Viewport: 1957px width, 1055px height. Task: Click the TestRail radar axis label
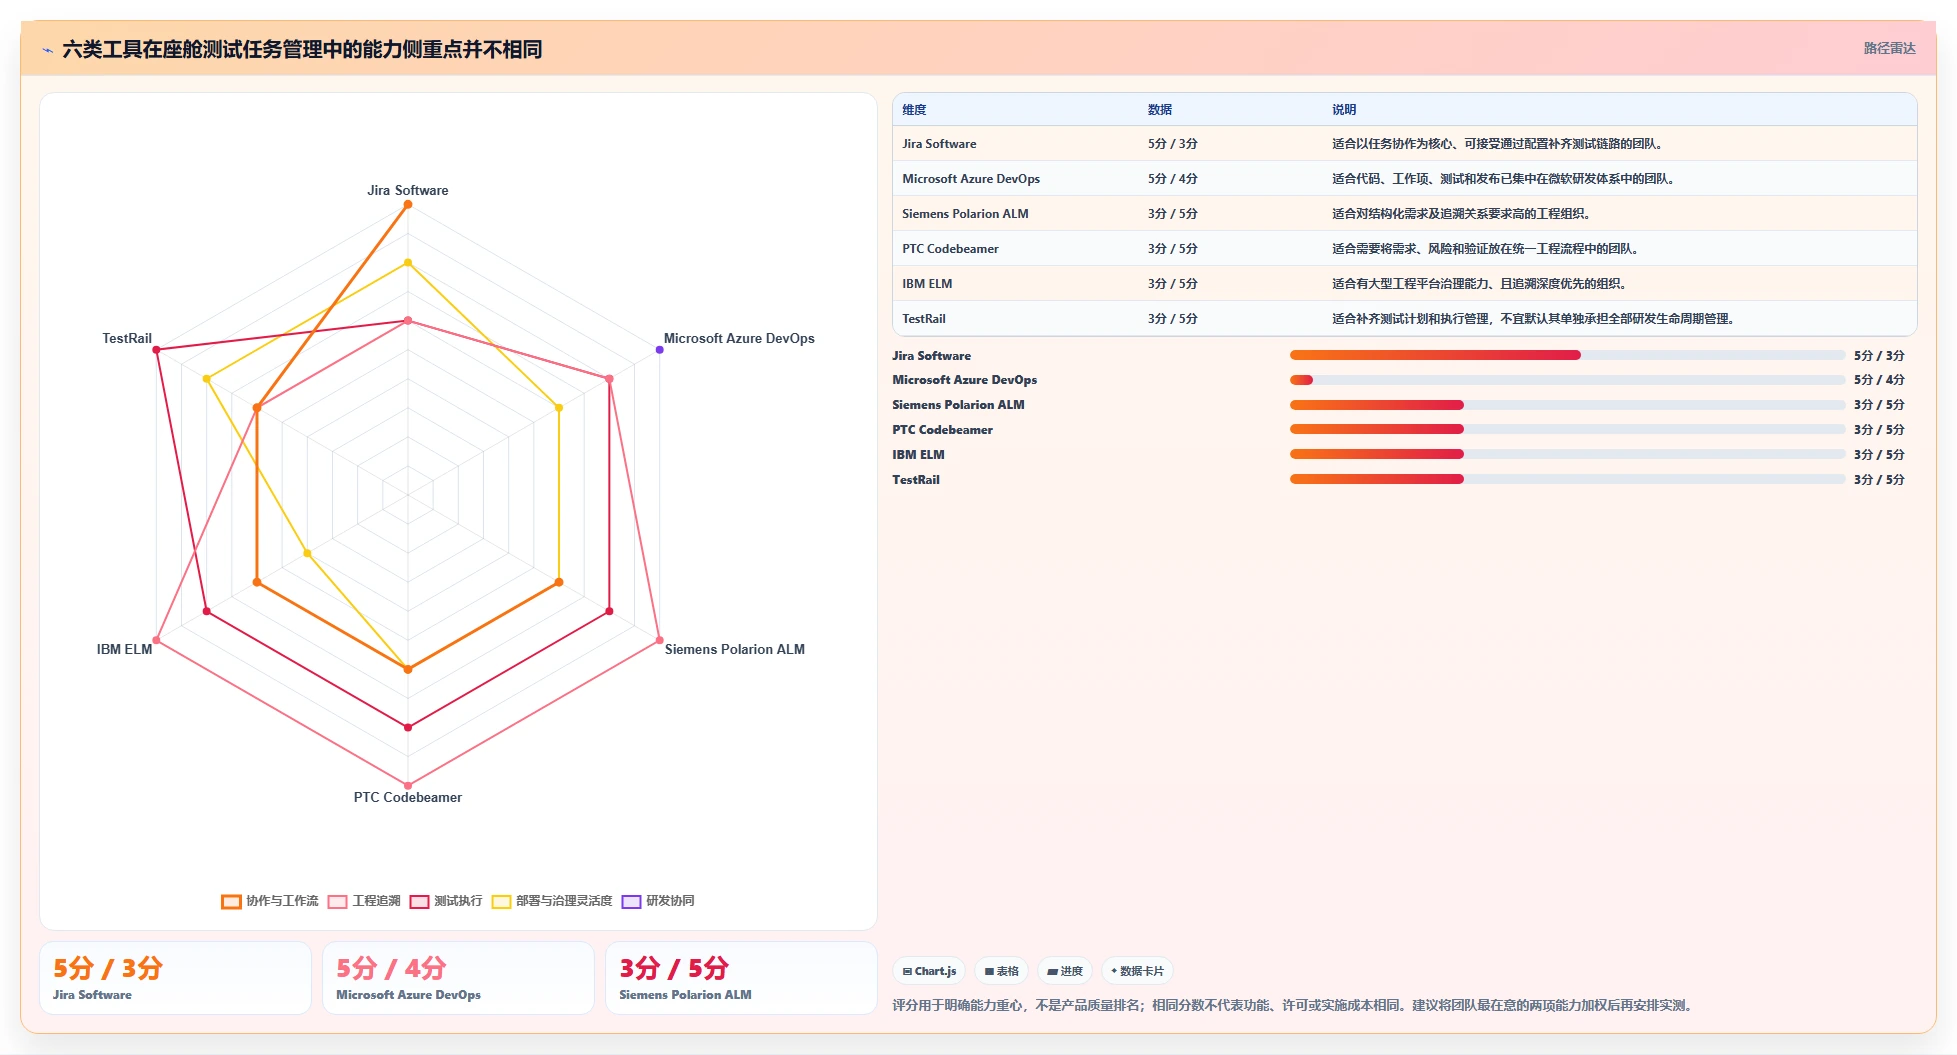pos(127,338)
